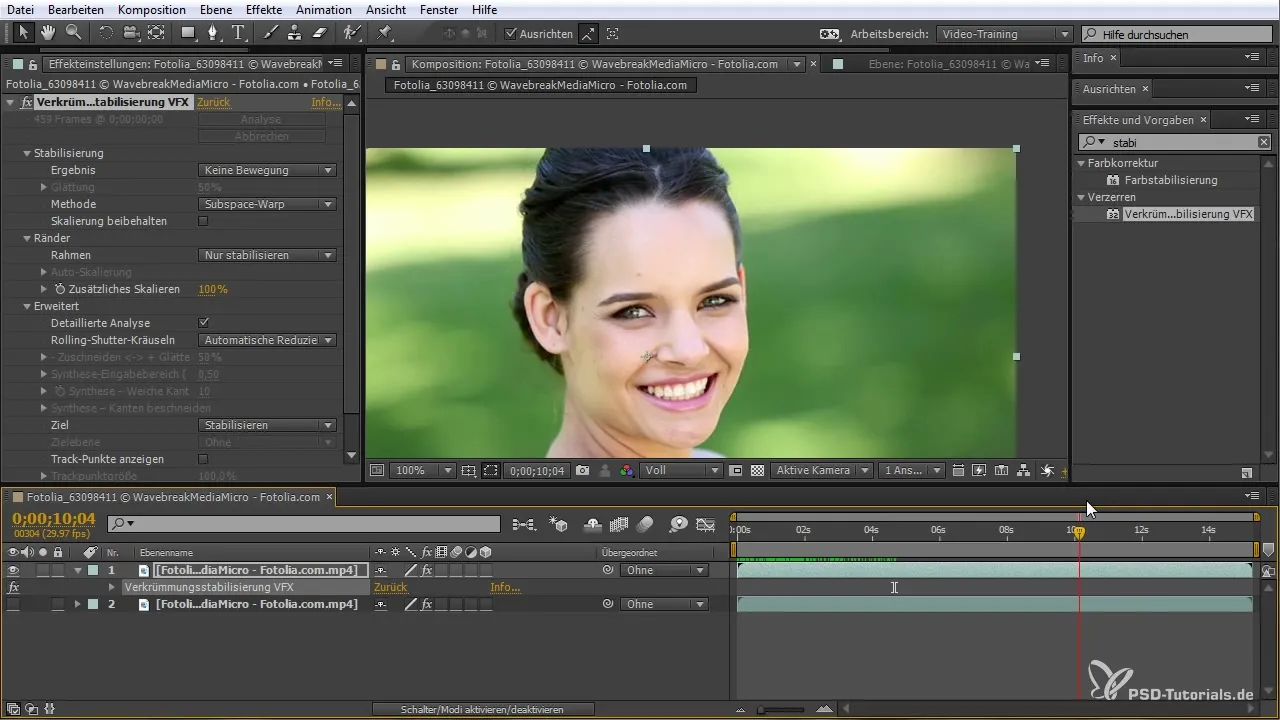Open the Rolling-Shutter-Kräuseln dropdown
The width and height of the screenshot is (1280, 720).
click(267, 340)
